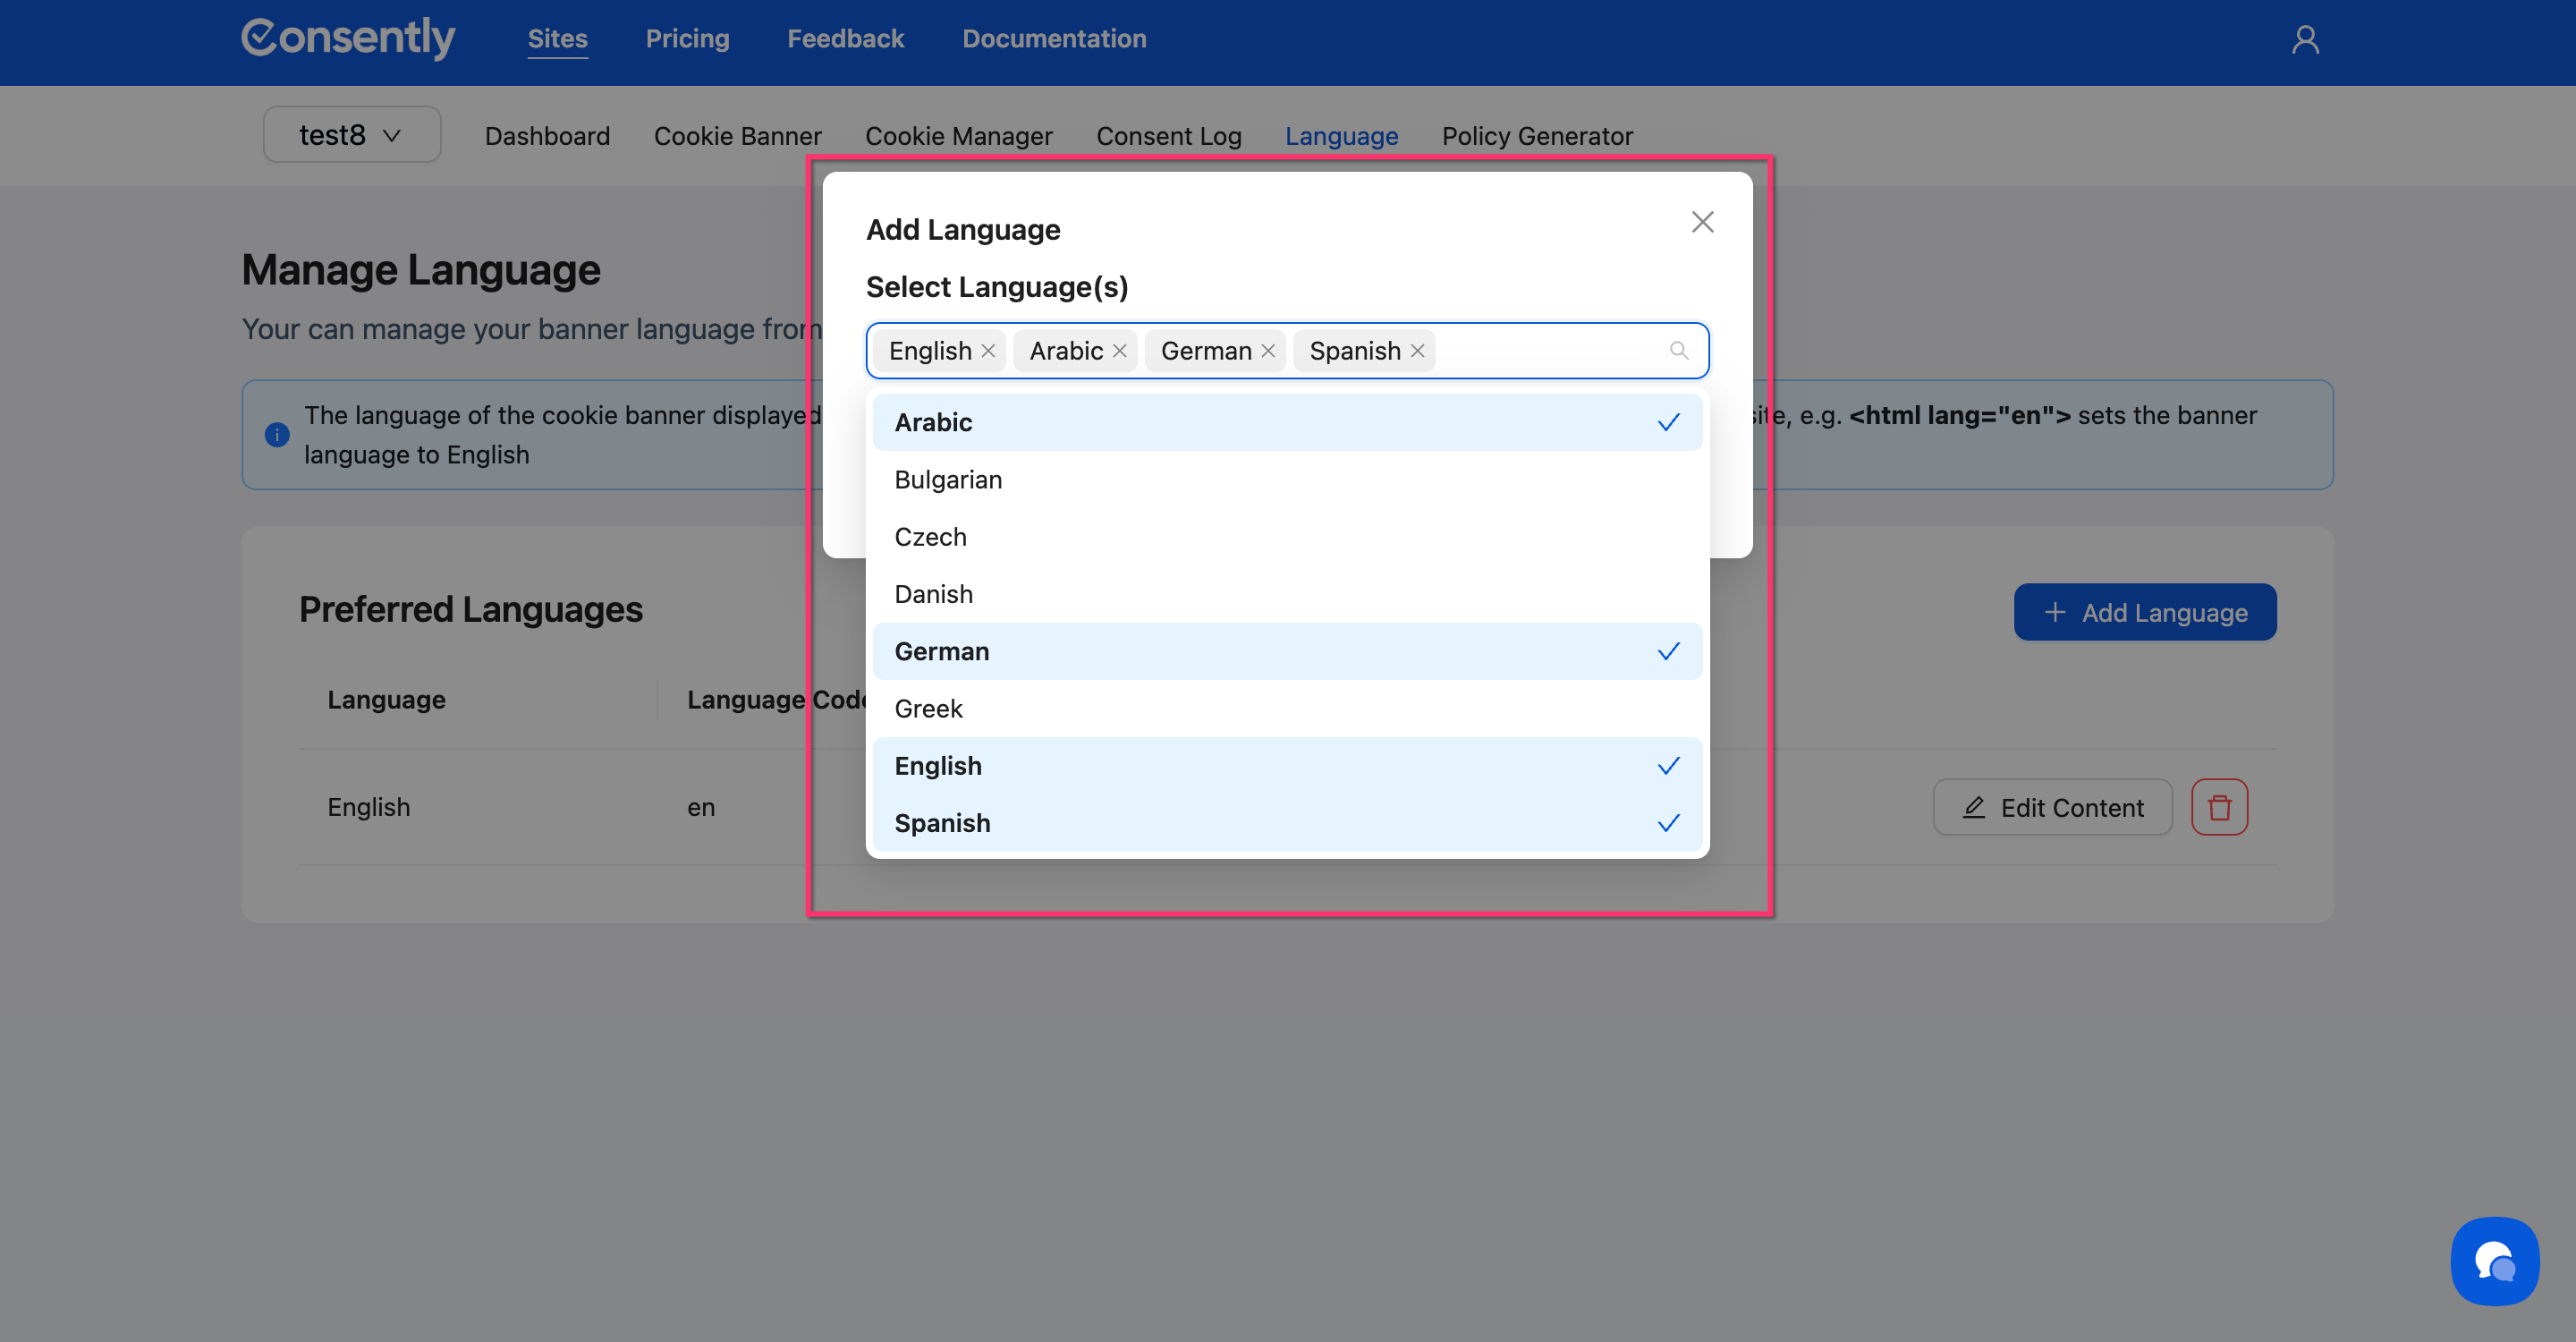Open the chat support bubble
2576x1342 pixels.
coord(2494,1261)
